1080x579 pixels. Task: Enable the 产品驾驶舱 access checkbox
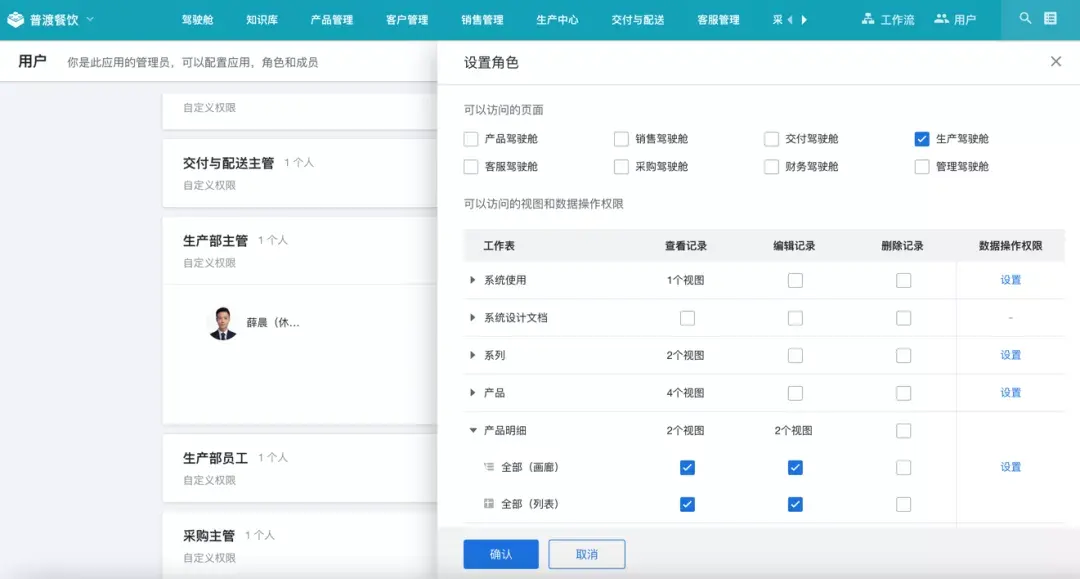(469, 139)
